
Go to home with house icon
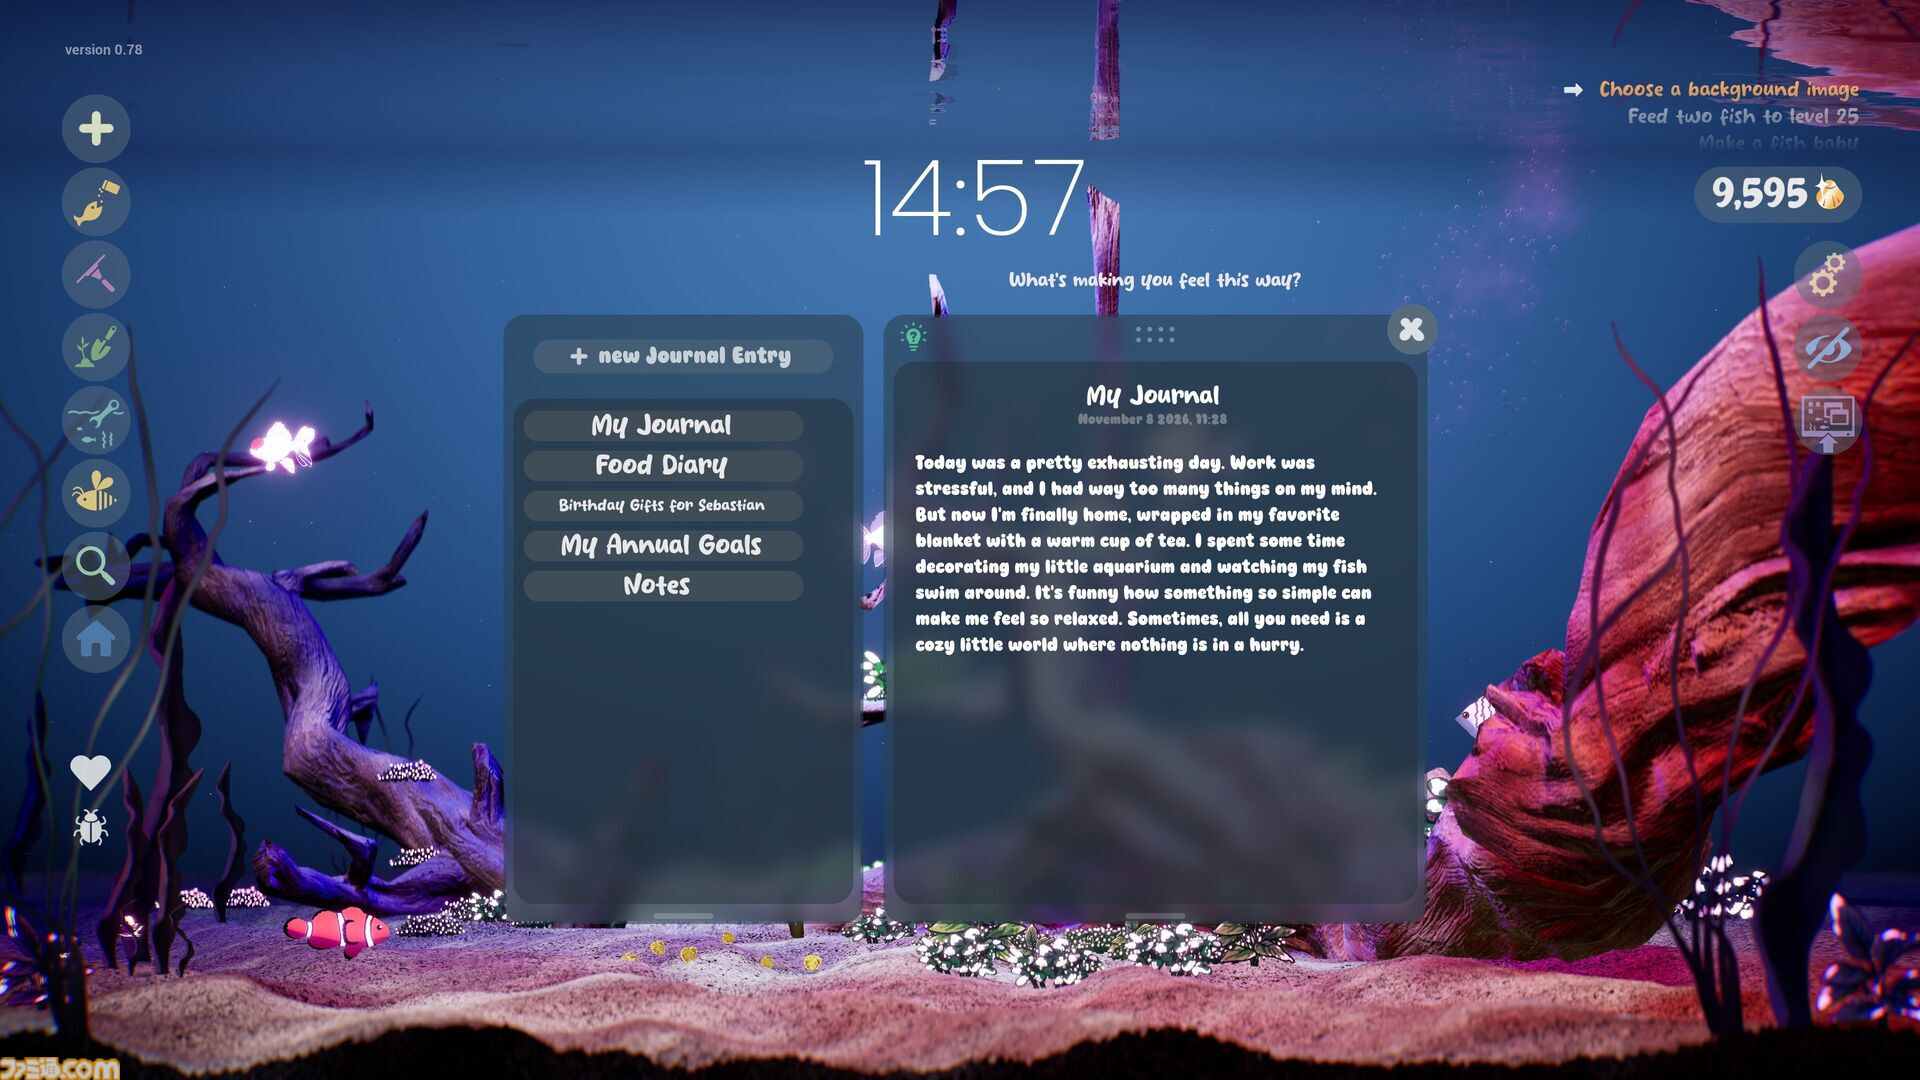pyautogui.click(x=96, y=639)
